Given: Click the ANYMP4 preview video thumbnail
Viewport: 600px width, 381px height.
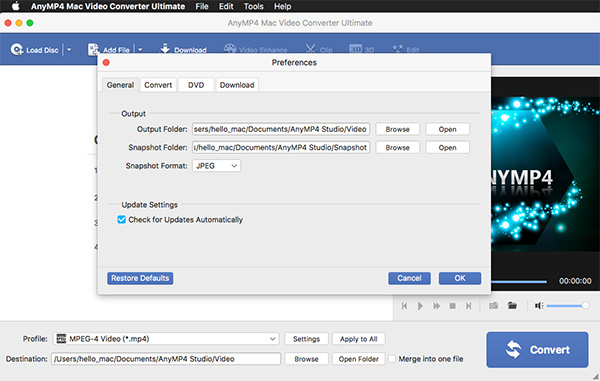Looking at the screenshot, I should (x=545, y=174).
